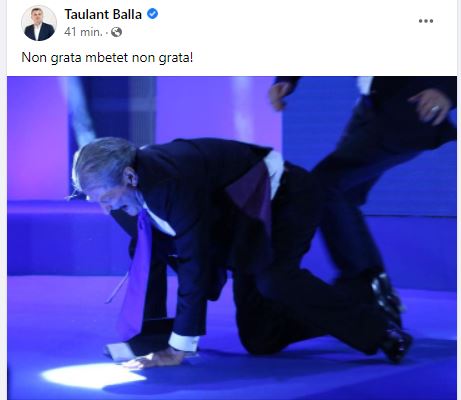Open the 41 min. timestamp link

[83, 32]
